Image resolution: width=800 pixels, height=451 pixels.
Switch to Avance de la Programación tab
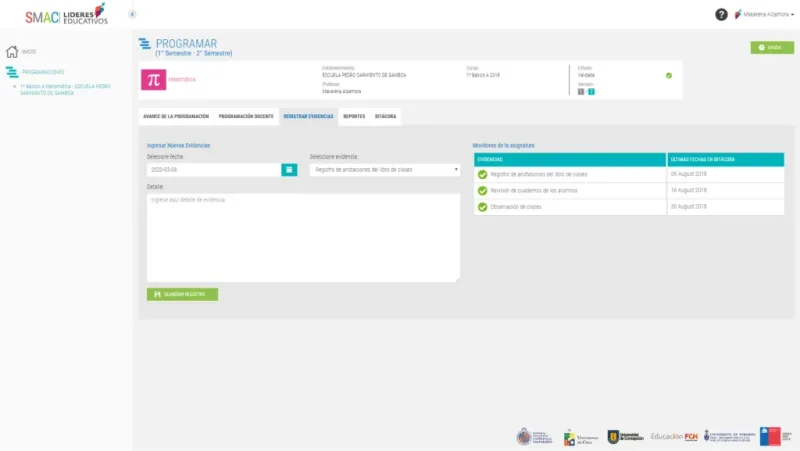tap(176, 116)
